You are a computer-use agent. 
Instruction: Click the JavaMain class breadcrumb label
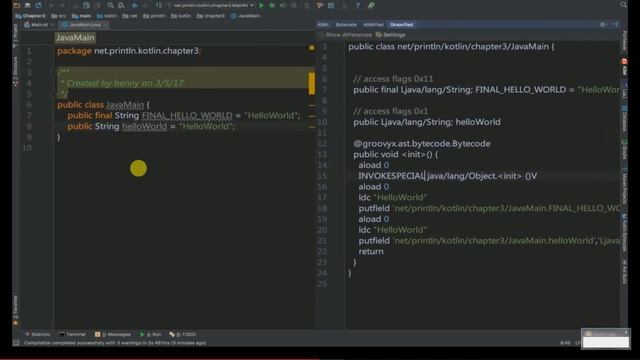click(75, 38)
